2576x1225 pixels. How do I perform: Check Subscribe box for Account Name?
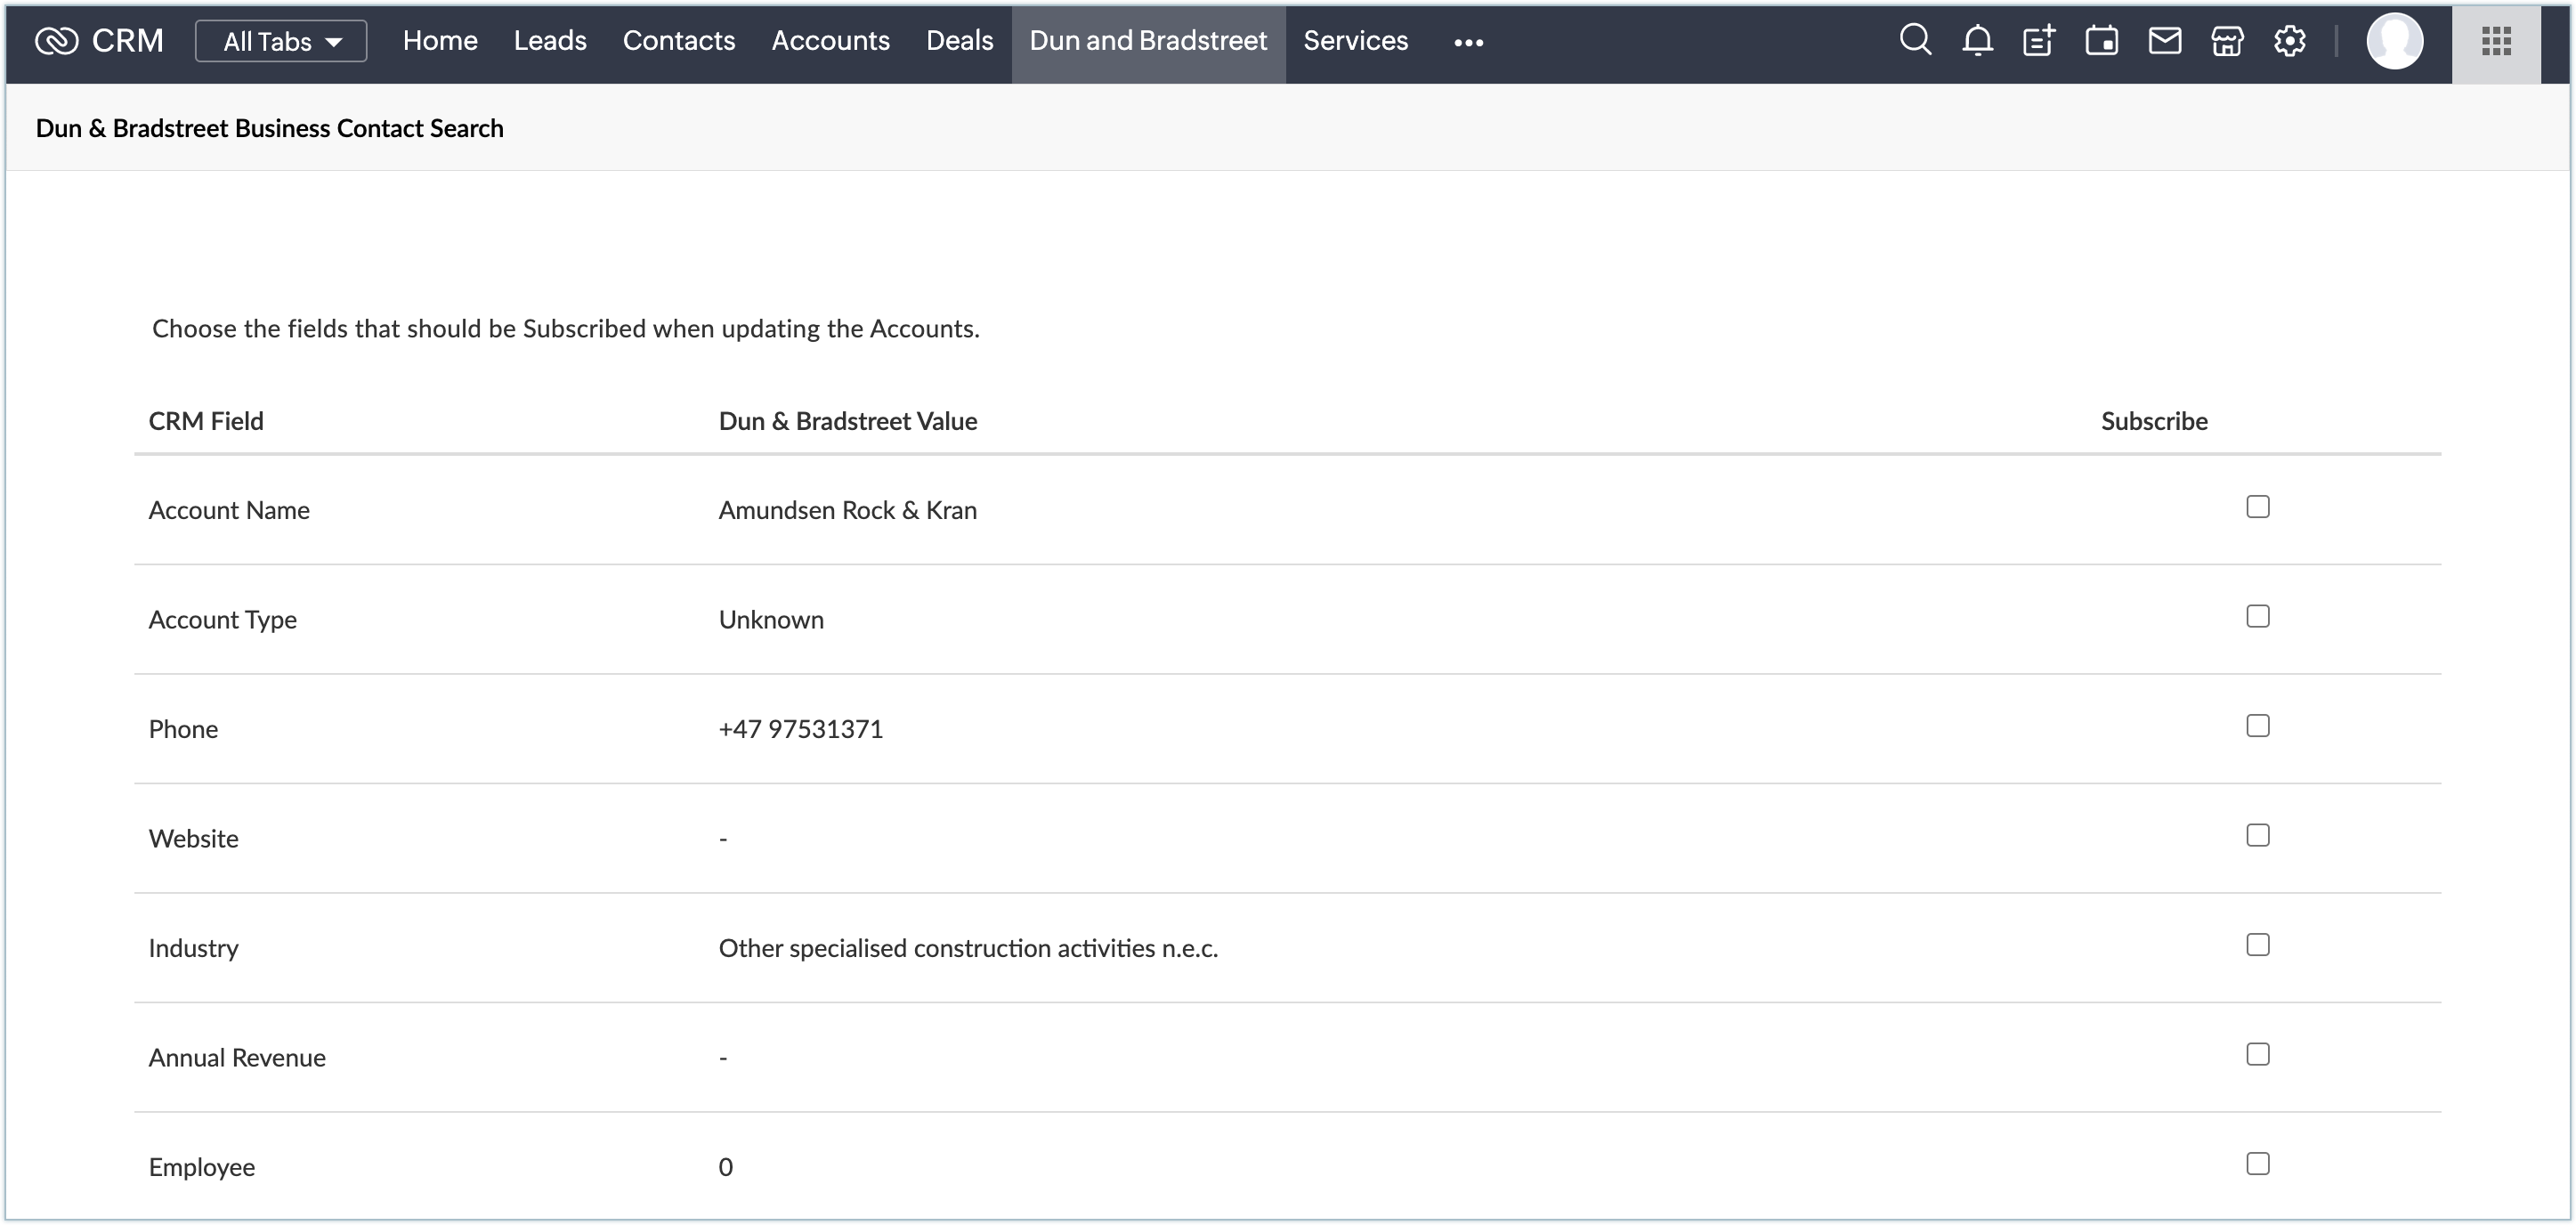[x=2257, y=507]
